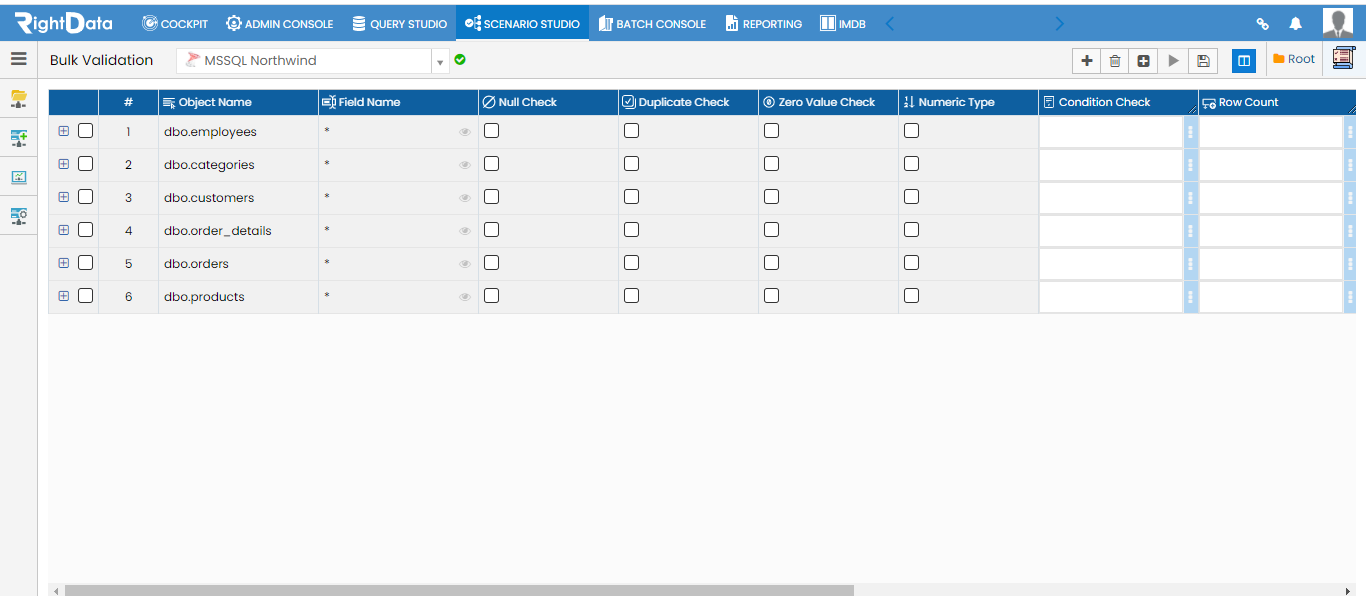This screenshot has width=1366, height=596.
Task: Click the open folder sidebar icon
Action: point(19,99)
